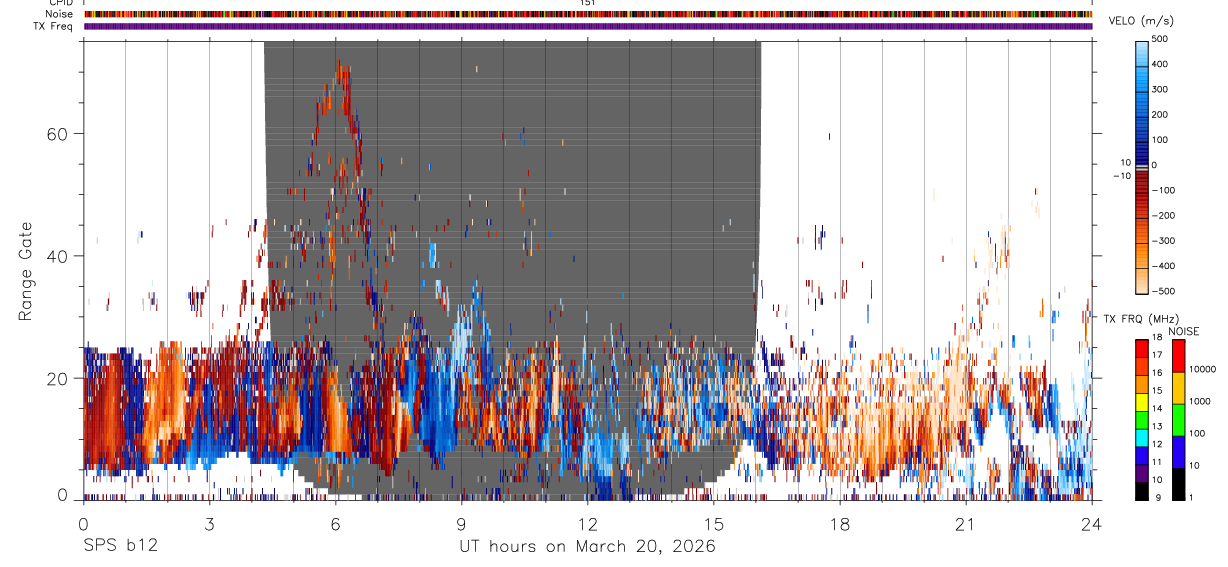Click the 'Range Gate' y-axis title
This screenshot has height=567, width=1228.
27,271
